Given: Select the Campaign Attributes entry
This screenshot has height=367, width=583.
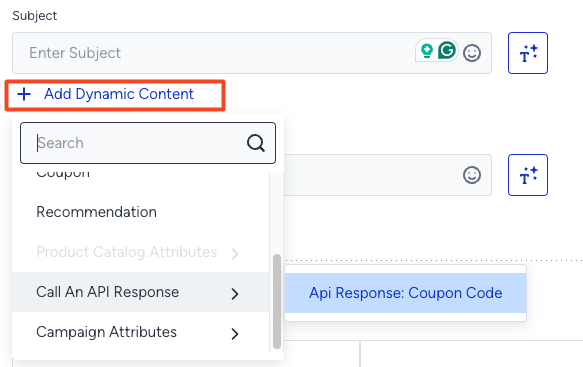Looking at the screenshot, I should point(141,332).
